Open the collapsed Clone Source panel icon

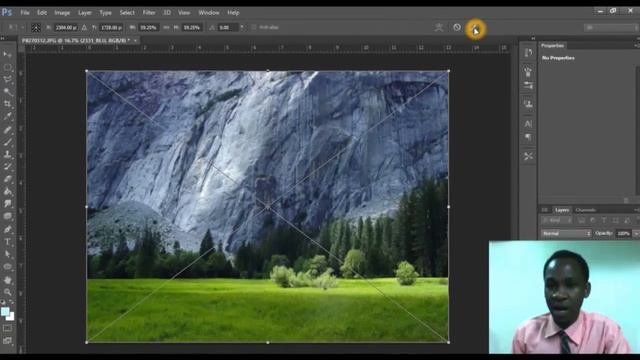tap(528, 104)
